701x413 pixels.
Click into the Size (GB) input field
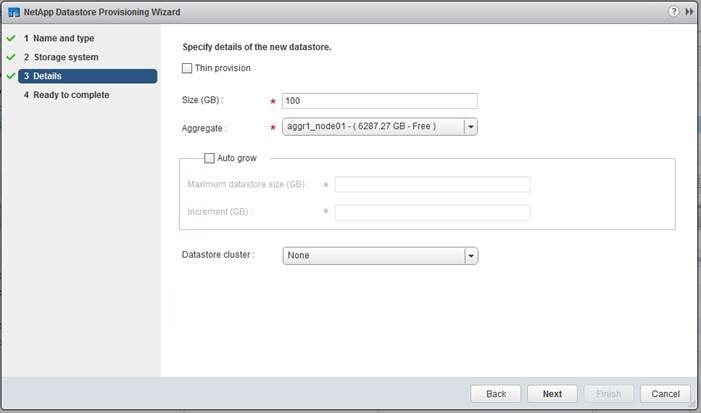coord(380,101)
